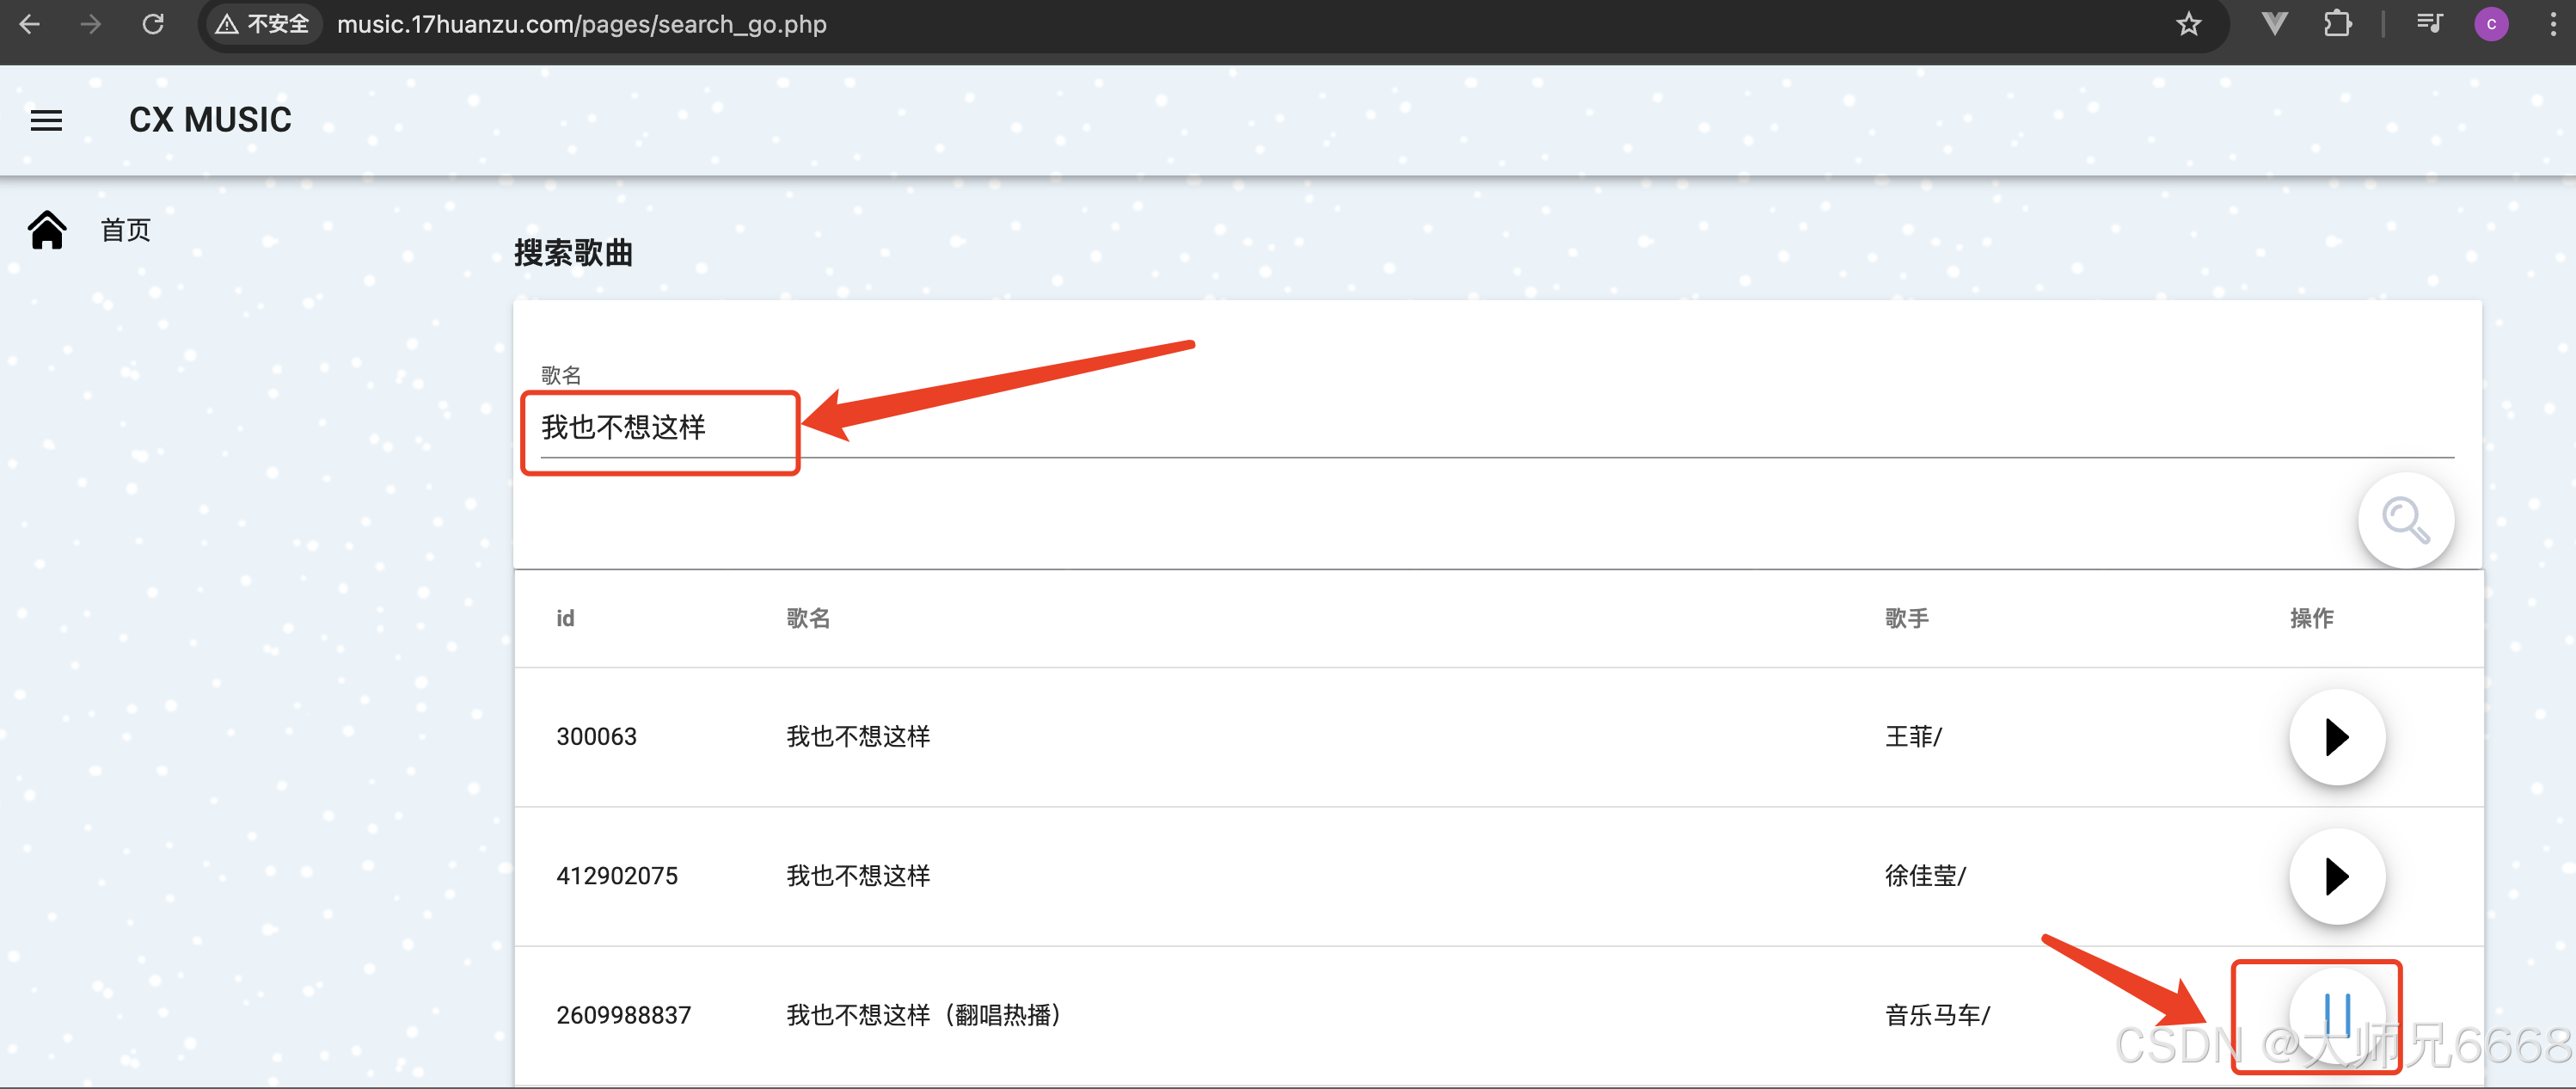Select id cell 300063
The width and height of the screenshot is (2576, 1089).
pyautogui.click(x=596, y=737)
